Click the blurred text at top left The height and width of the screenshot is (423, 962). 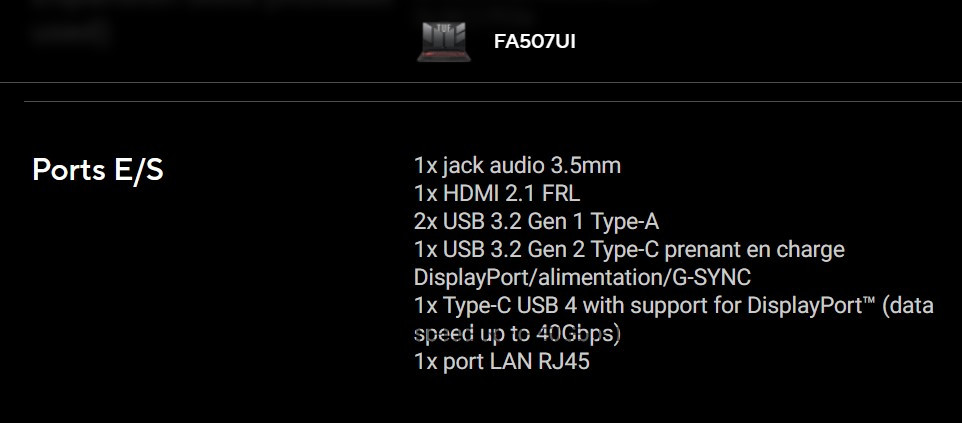pyautogui.click(x=70, y=30)
